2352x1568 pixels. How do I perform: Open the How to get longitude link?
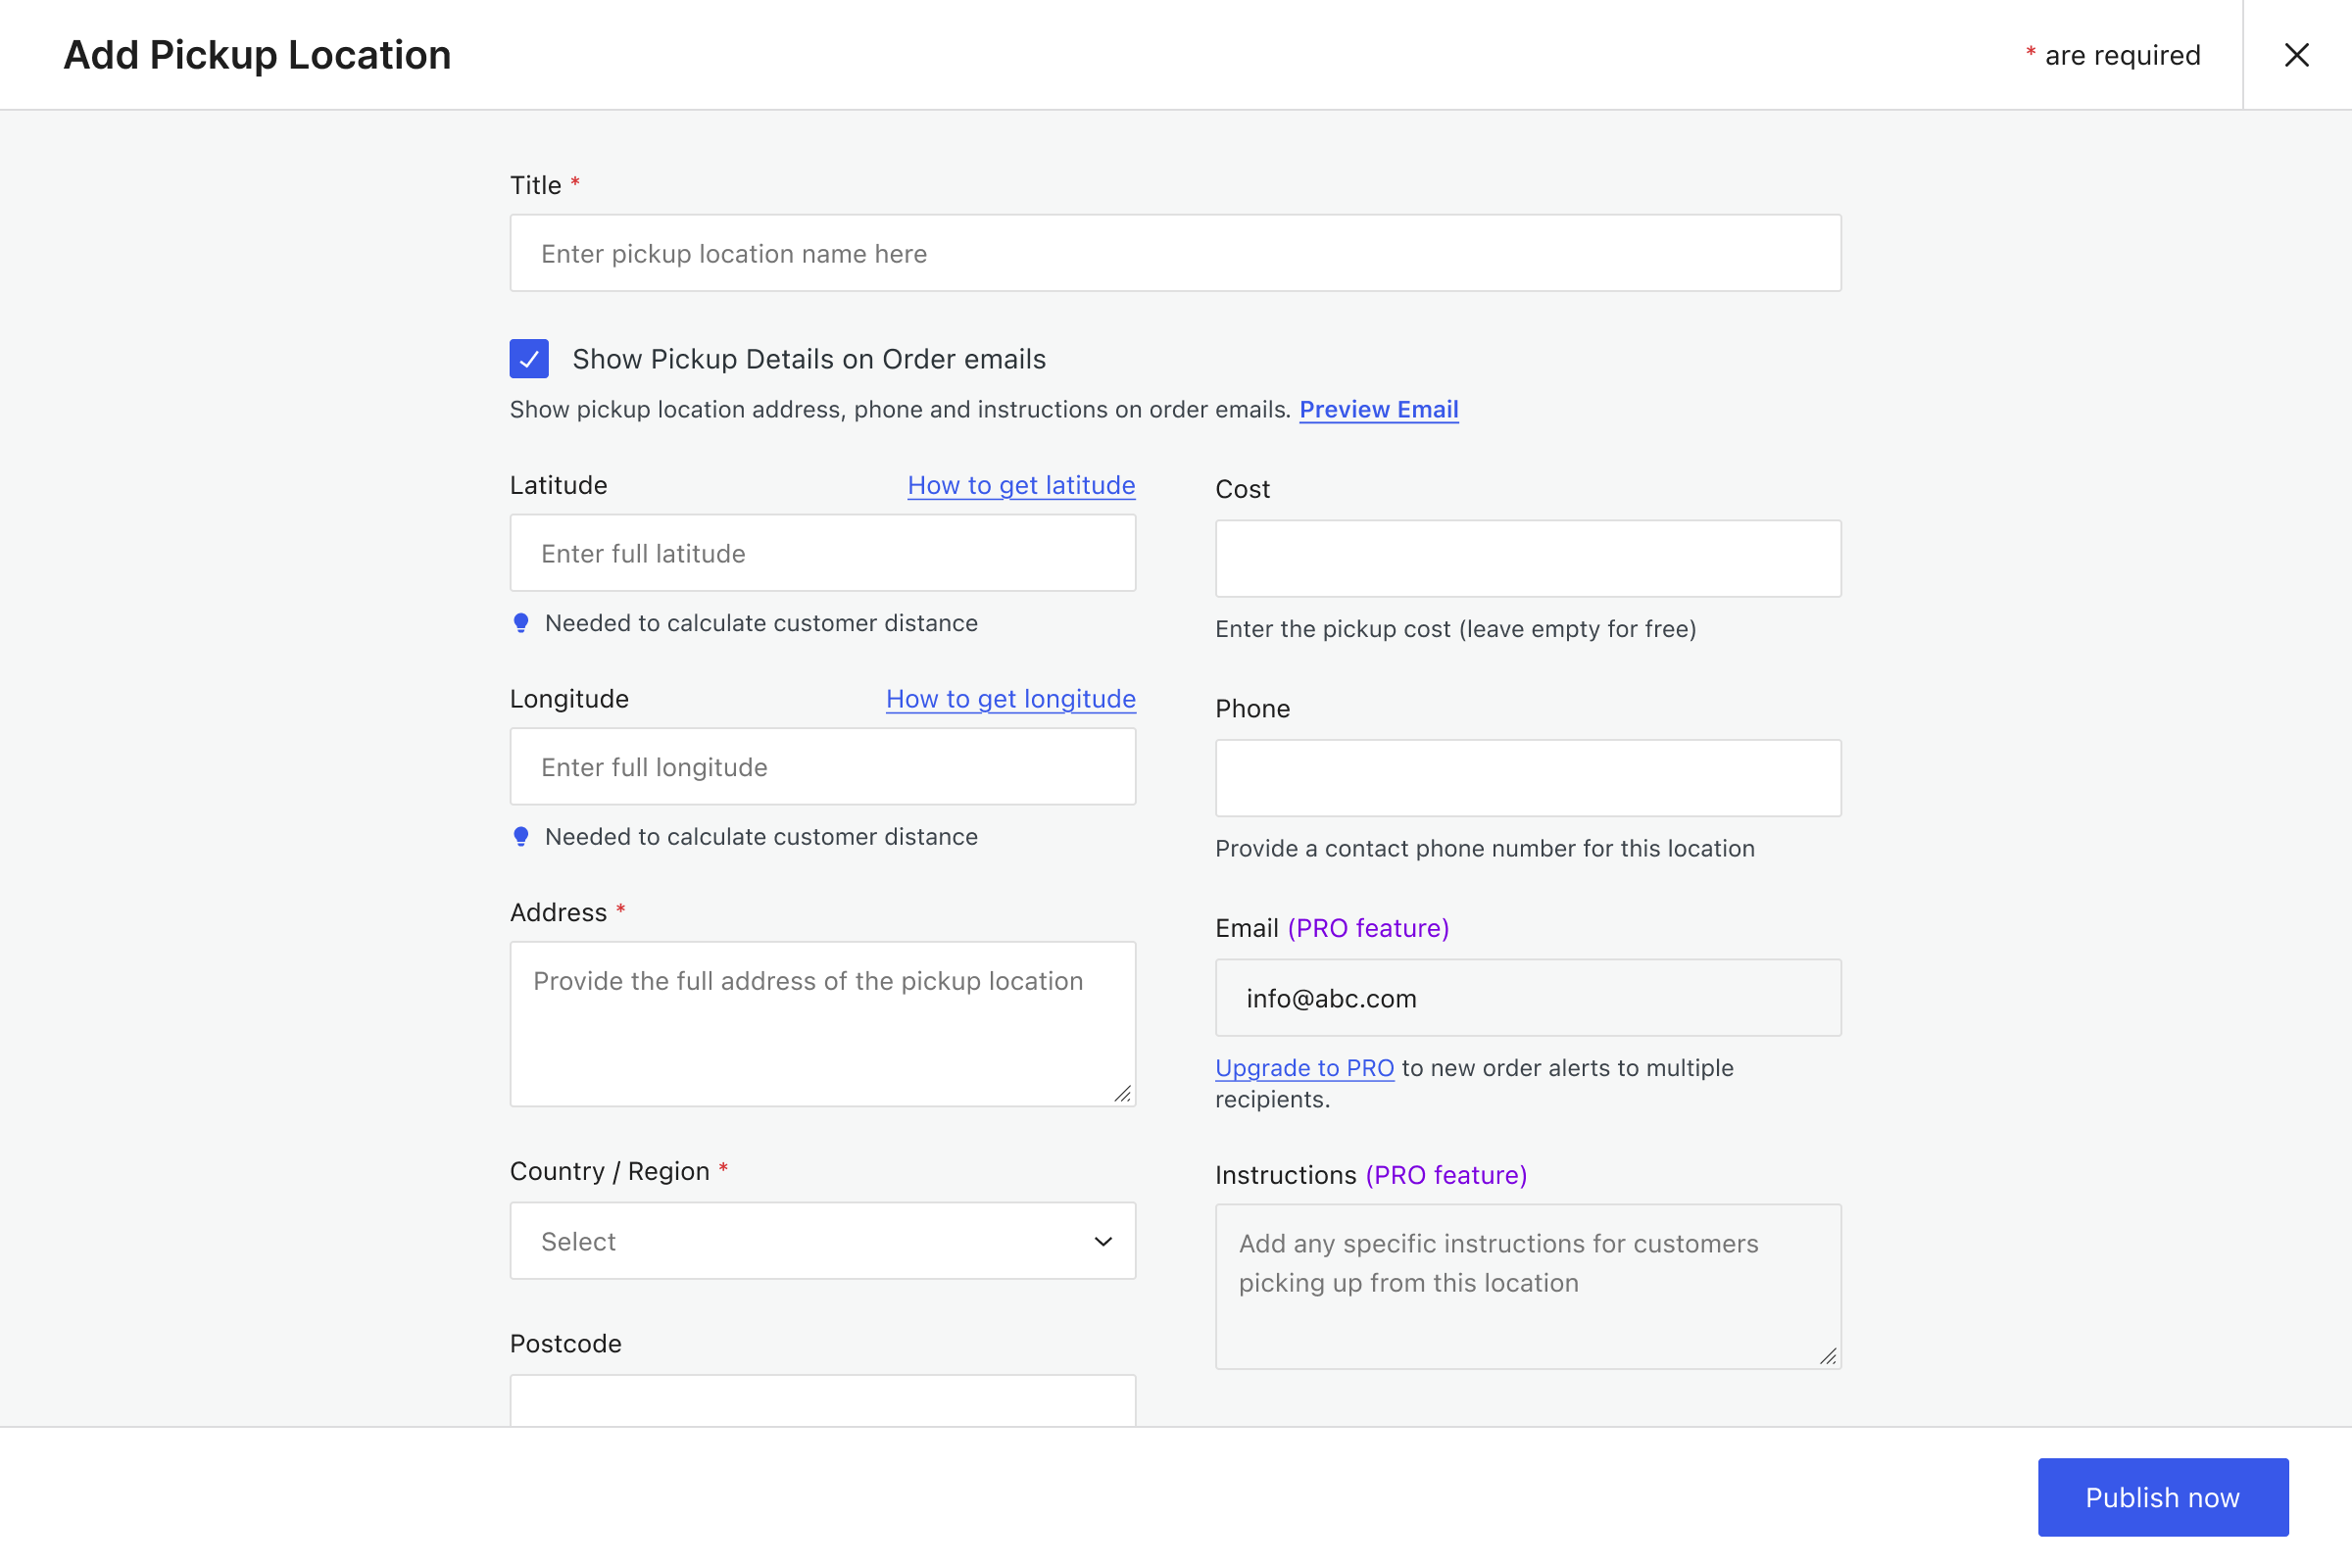[1010, 699]
